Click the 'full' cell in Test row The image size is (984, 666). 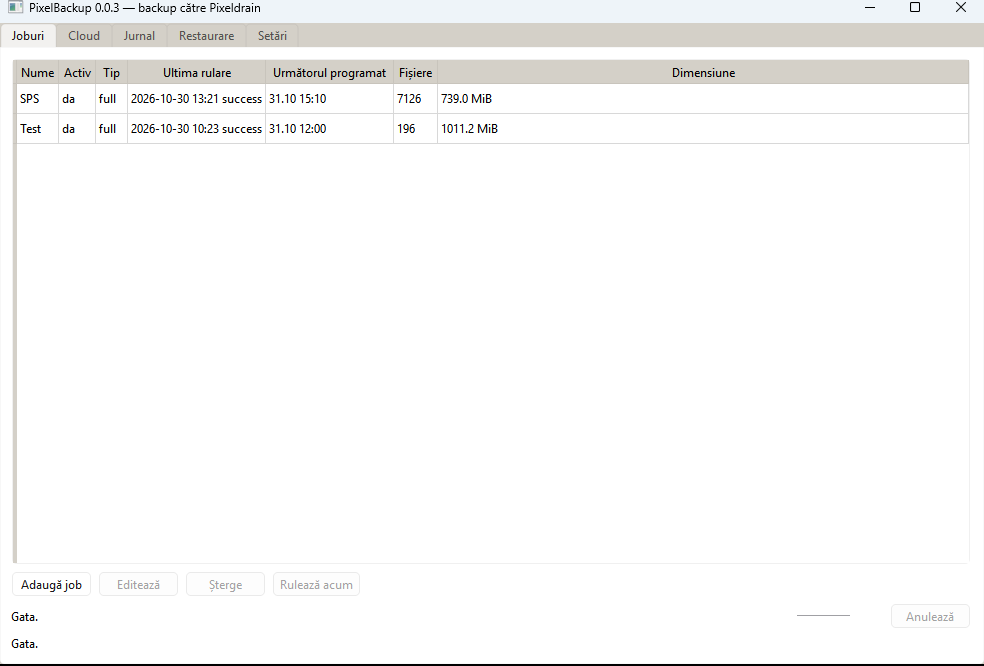[x=112, y=129]
